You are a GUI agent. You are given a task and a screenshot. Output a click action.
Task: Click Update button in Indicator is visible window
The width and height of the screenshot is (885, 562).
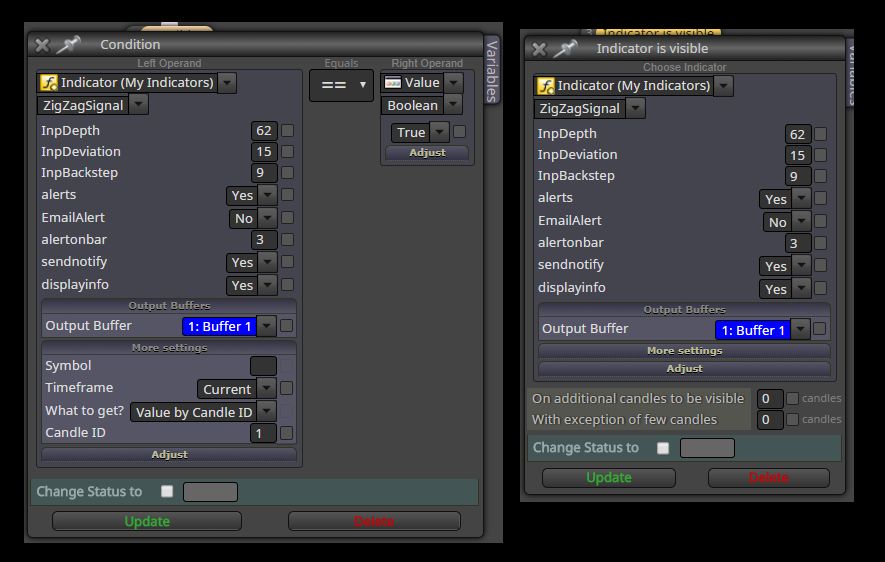point(608,478)
